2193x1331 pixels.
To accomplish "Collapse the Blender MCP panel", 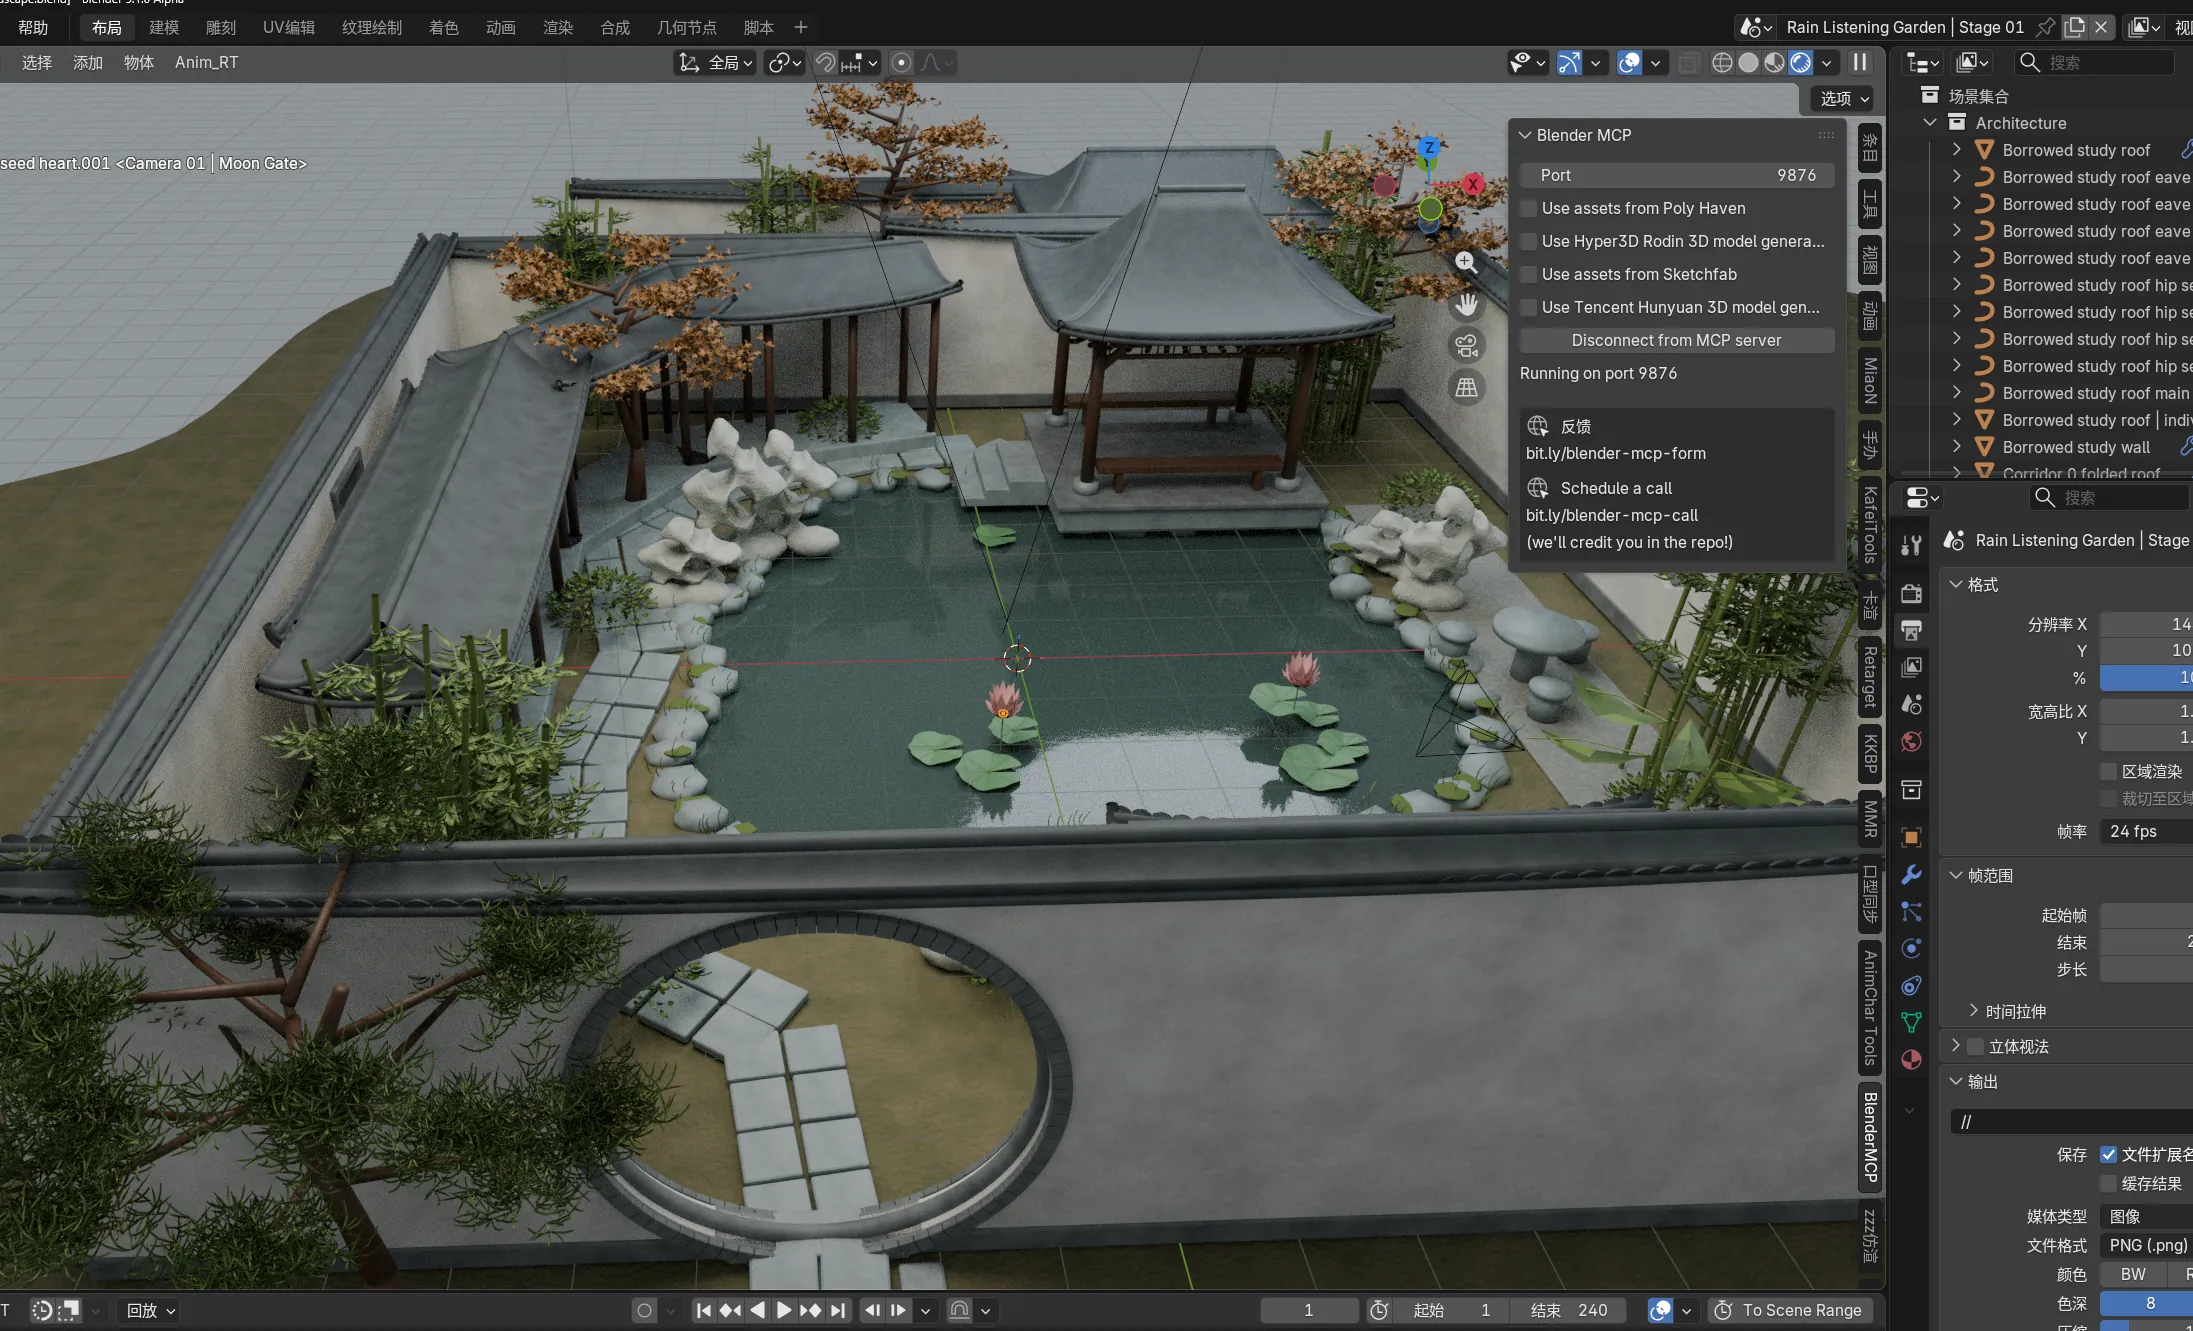I will click(x=1525, y=135).
